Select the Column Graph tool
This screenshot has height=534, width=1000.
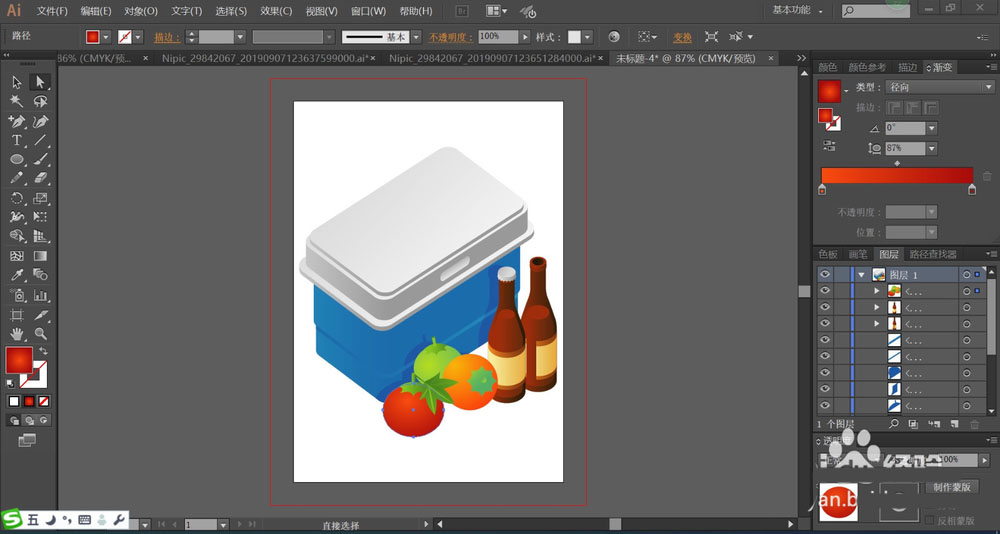[x=40, y=295]
